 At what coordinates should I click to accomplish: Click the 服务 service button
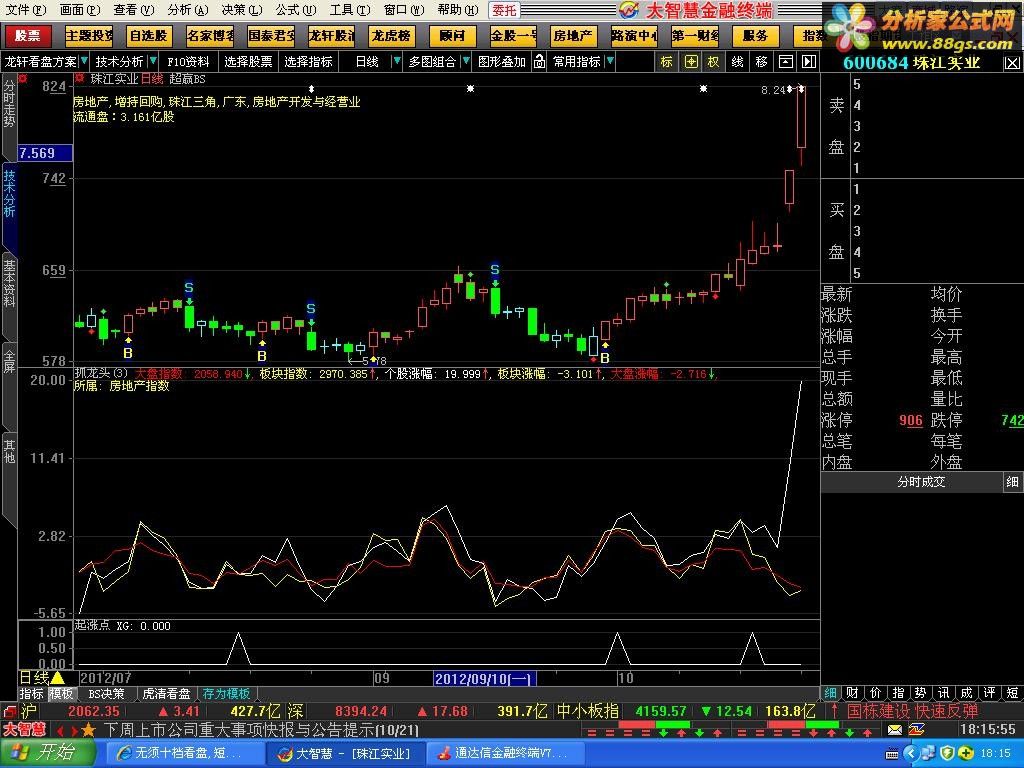tap(756, 35)
